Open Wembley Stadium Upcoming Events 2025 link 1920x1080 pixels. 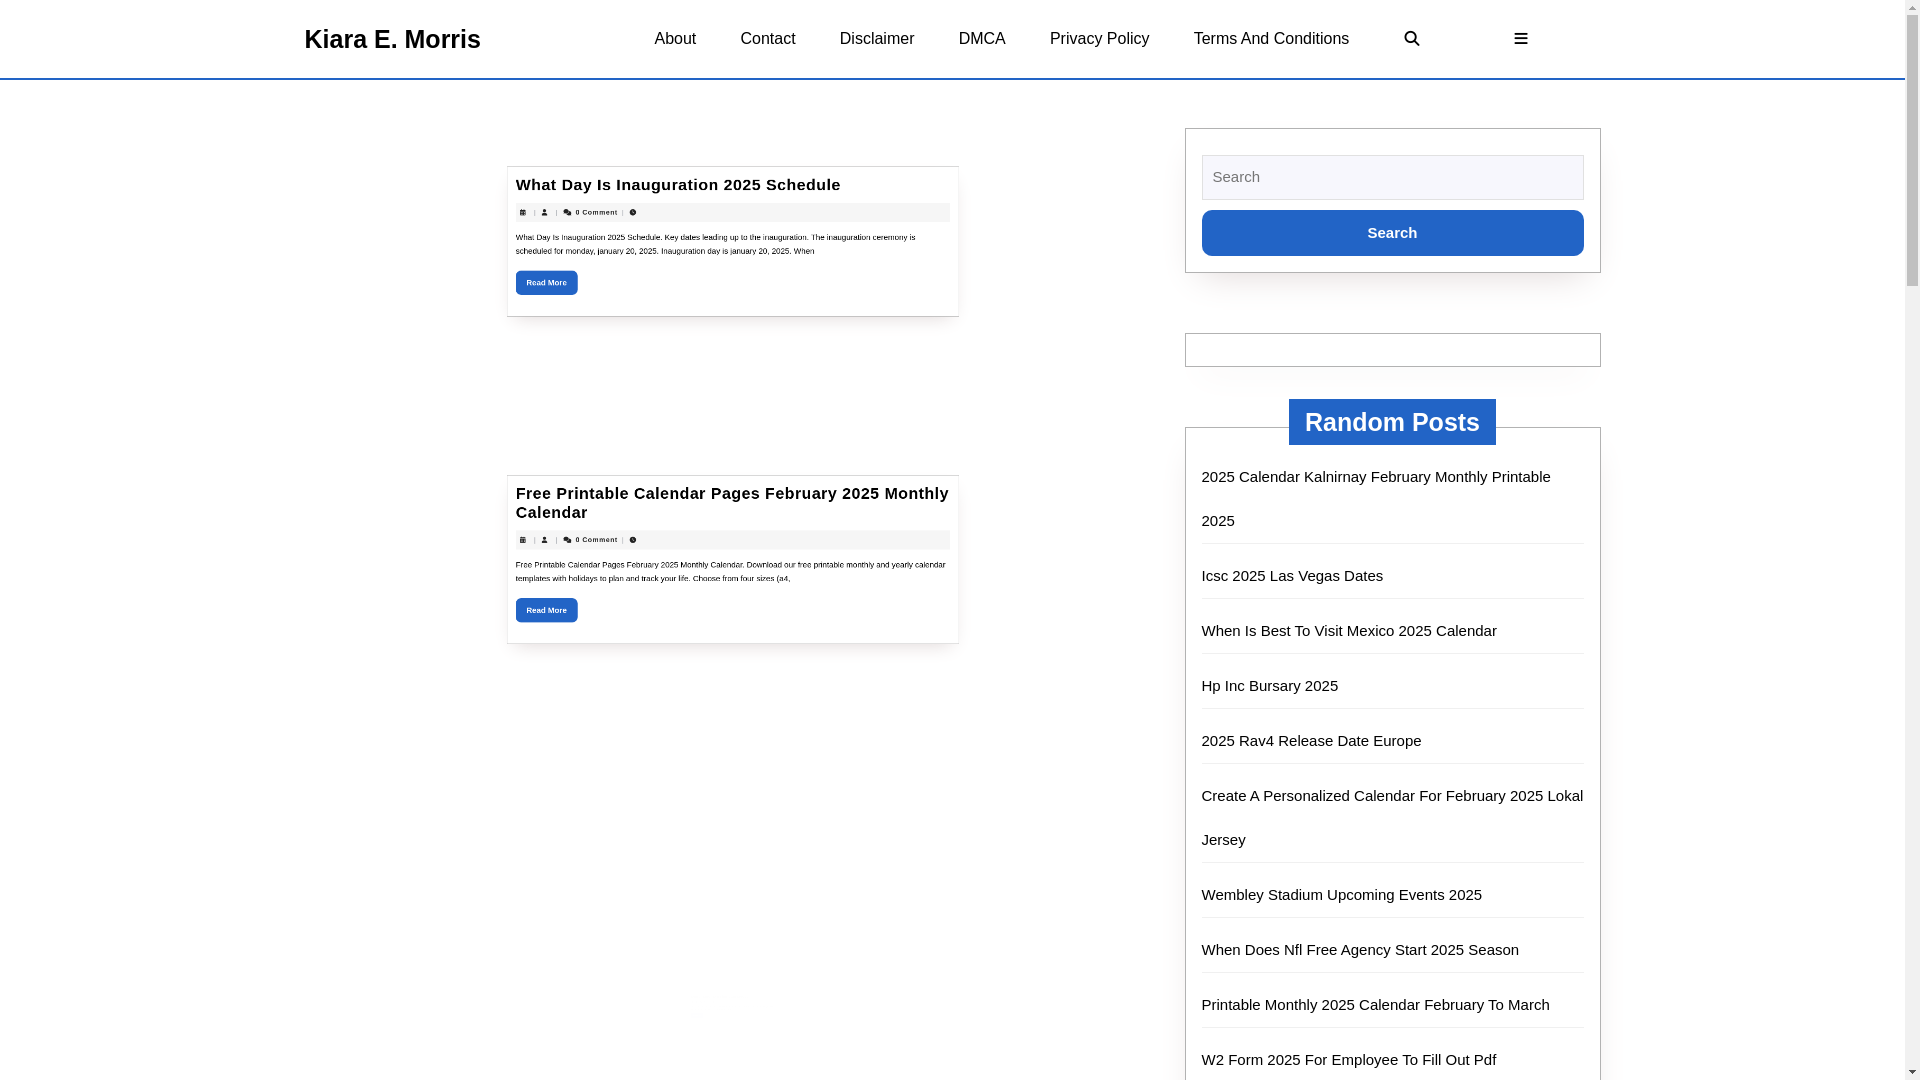coord(1342,895)
